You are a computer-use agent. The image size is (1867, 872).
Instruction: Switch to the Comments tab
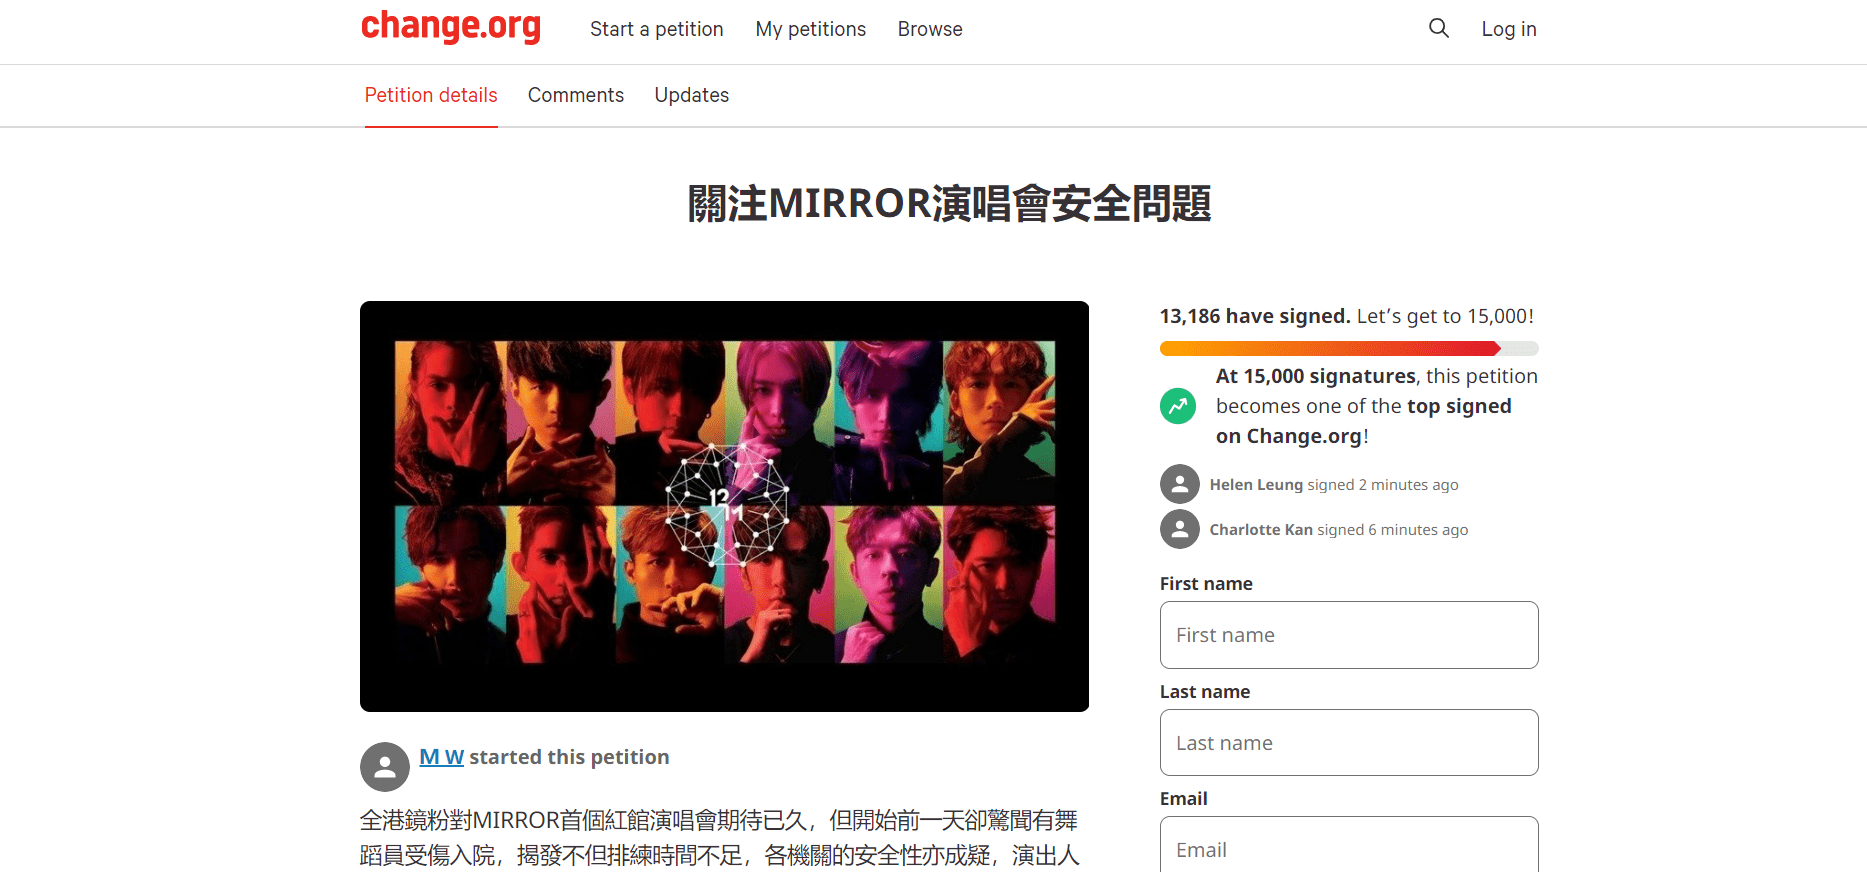coord(576,95)
